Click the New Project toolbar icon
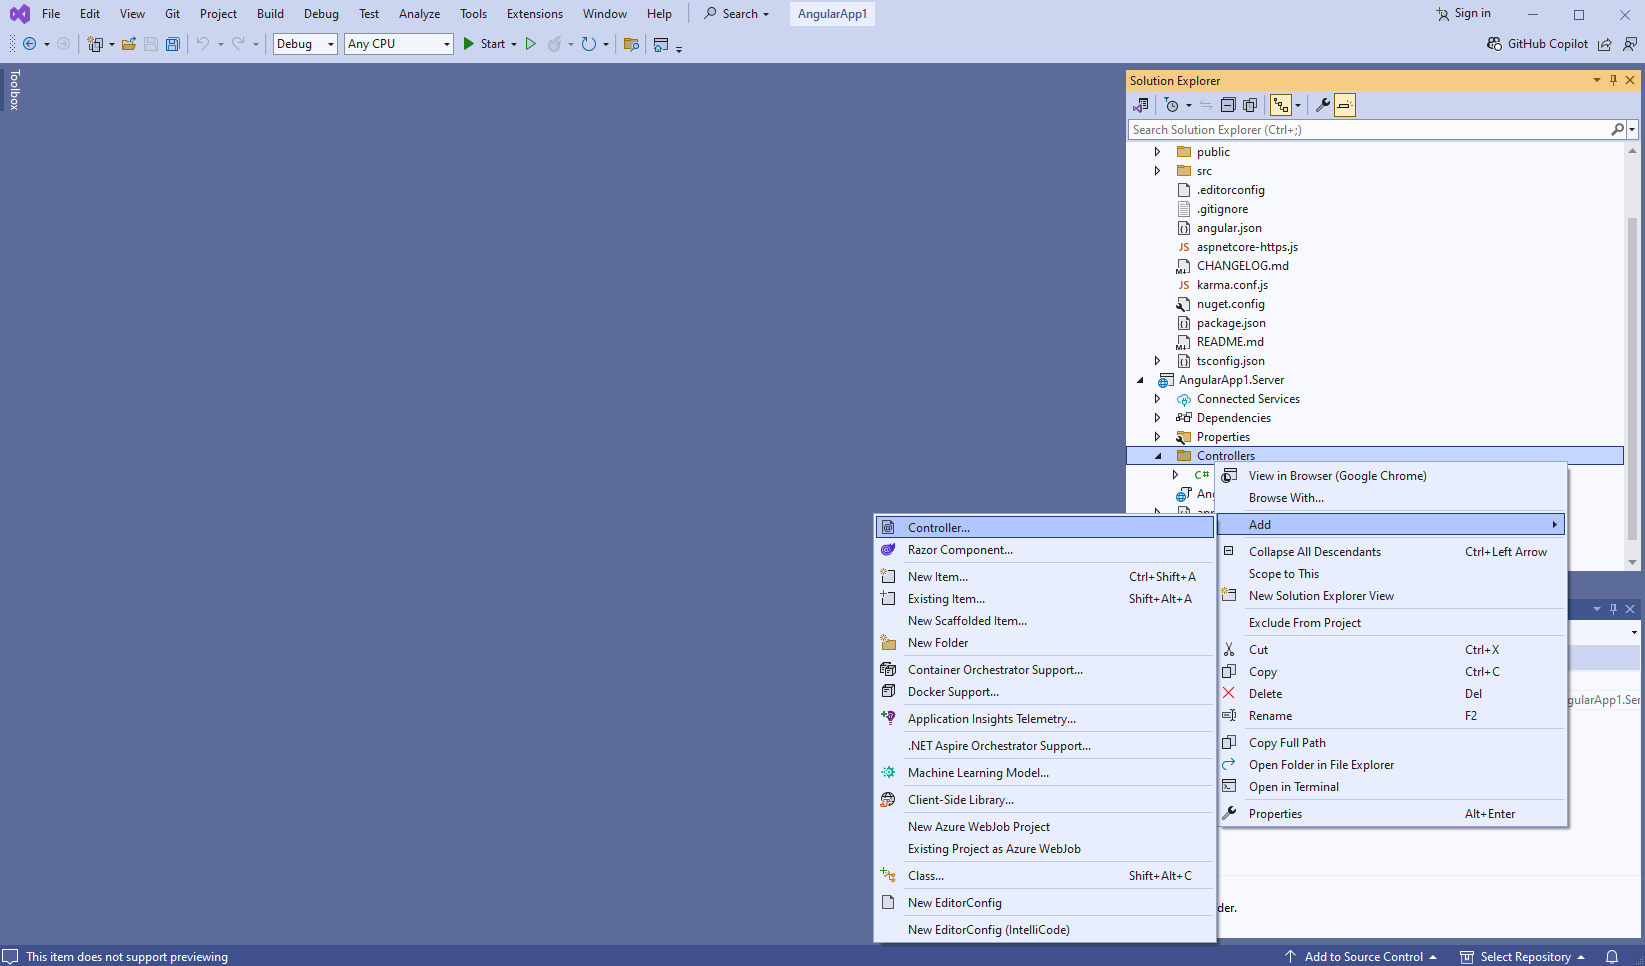 pos(95,44)
